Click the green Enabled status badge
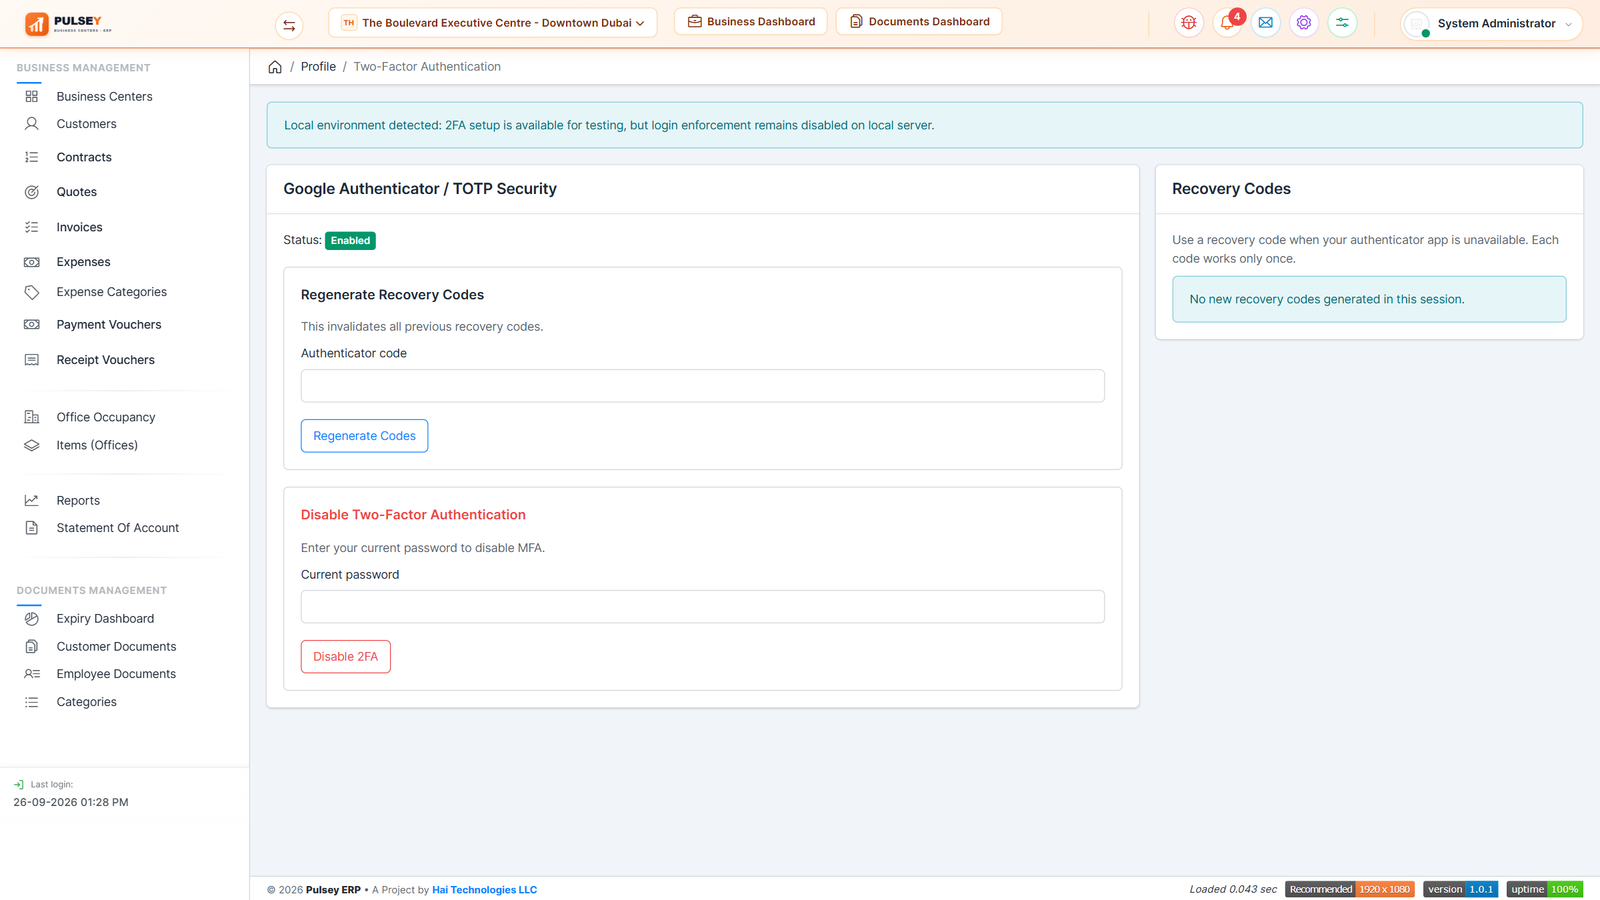Viewport: 1600px width, 900px height. pos(350,241)
